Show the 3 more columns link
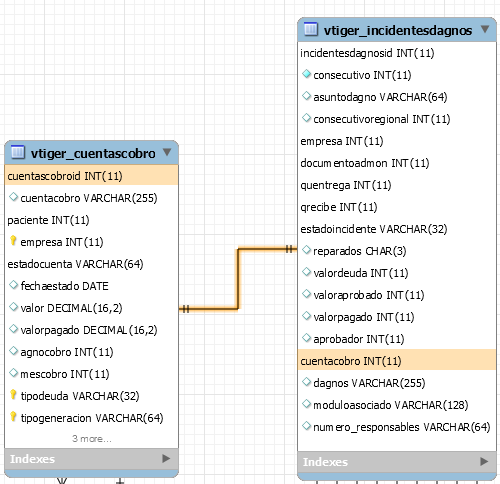 point(92,439)
